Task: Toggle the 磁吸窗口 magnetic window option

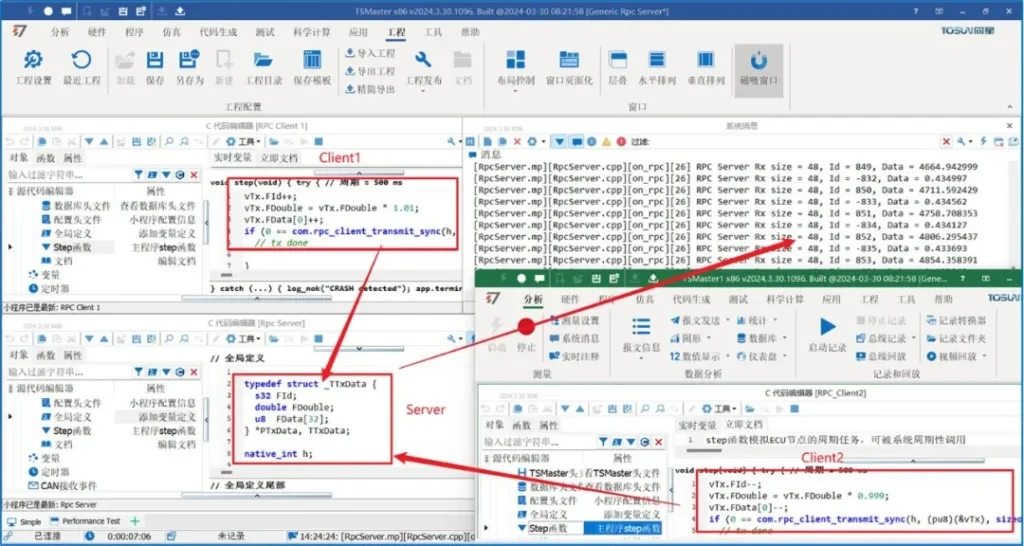Action: (x=756, y=65)
